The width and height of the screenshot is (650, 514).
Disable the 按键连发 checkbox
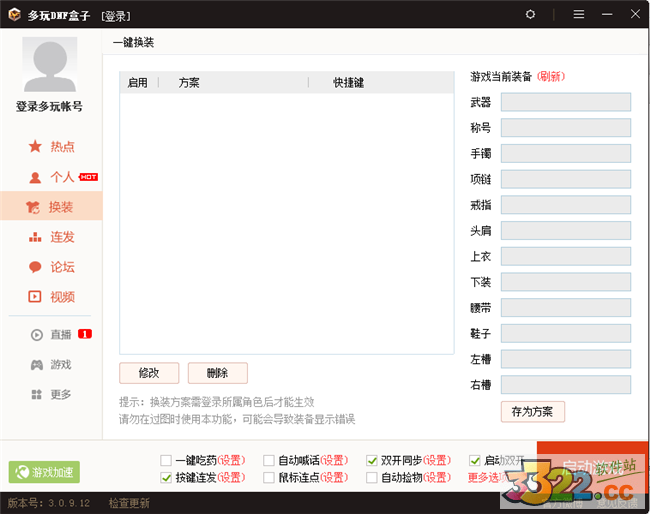[x=166, y=478]
